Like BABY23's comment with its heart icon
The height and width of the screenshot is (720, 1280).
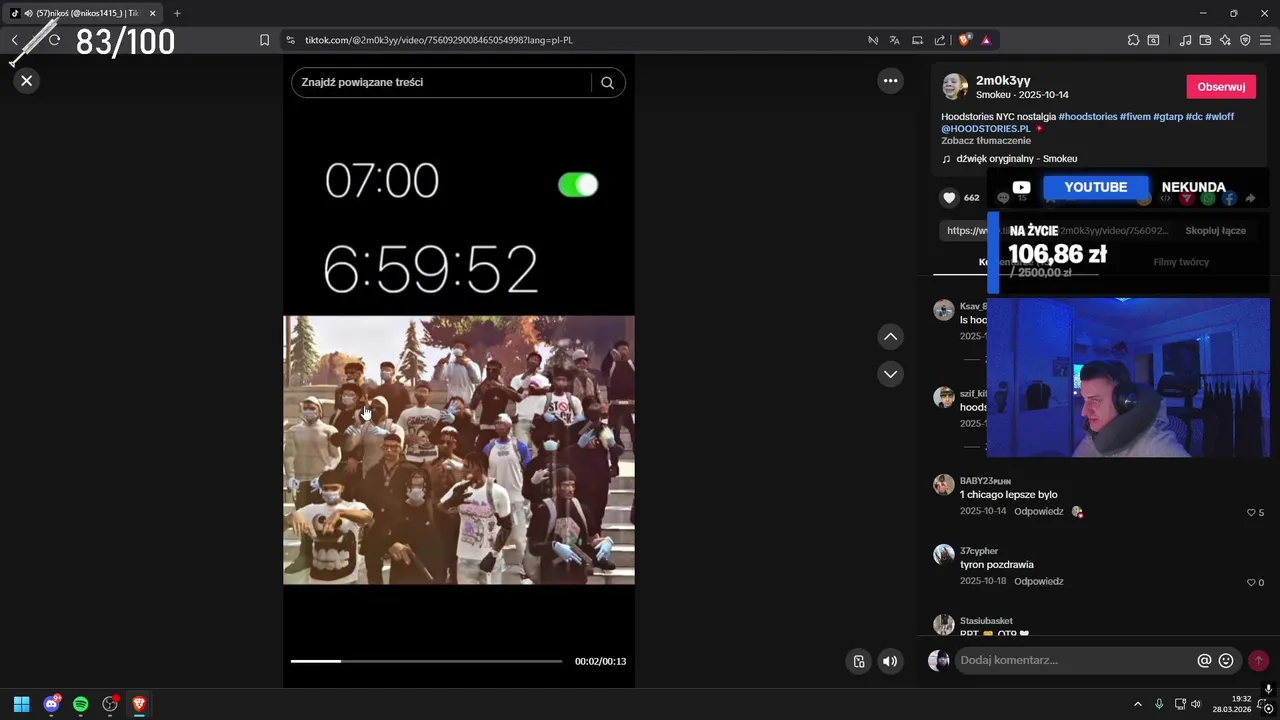tap(1251, 513)
